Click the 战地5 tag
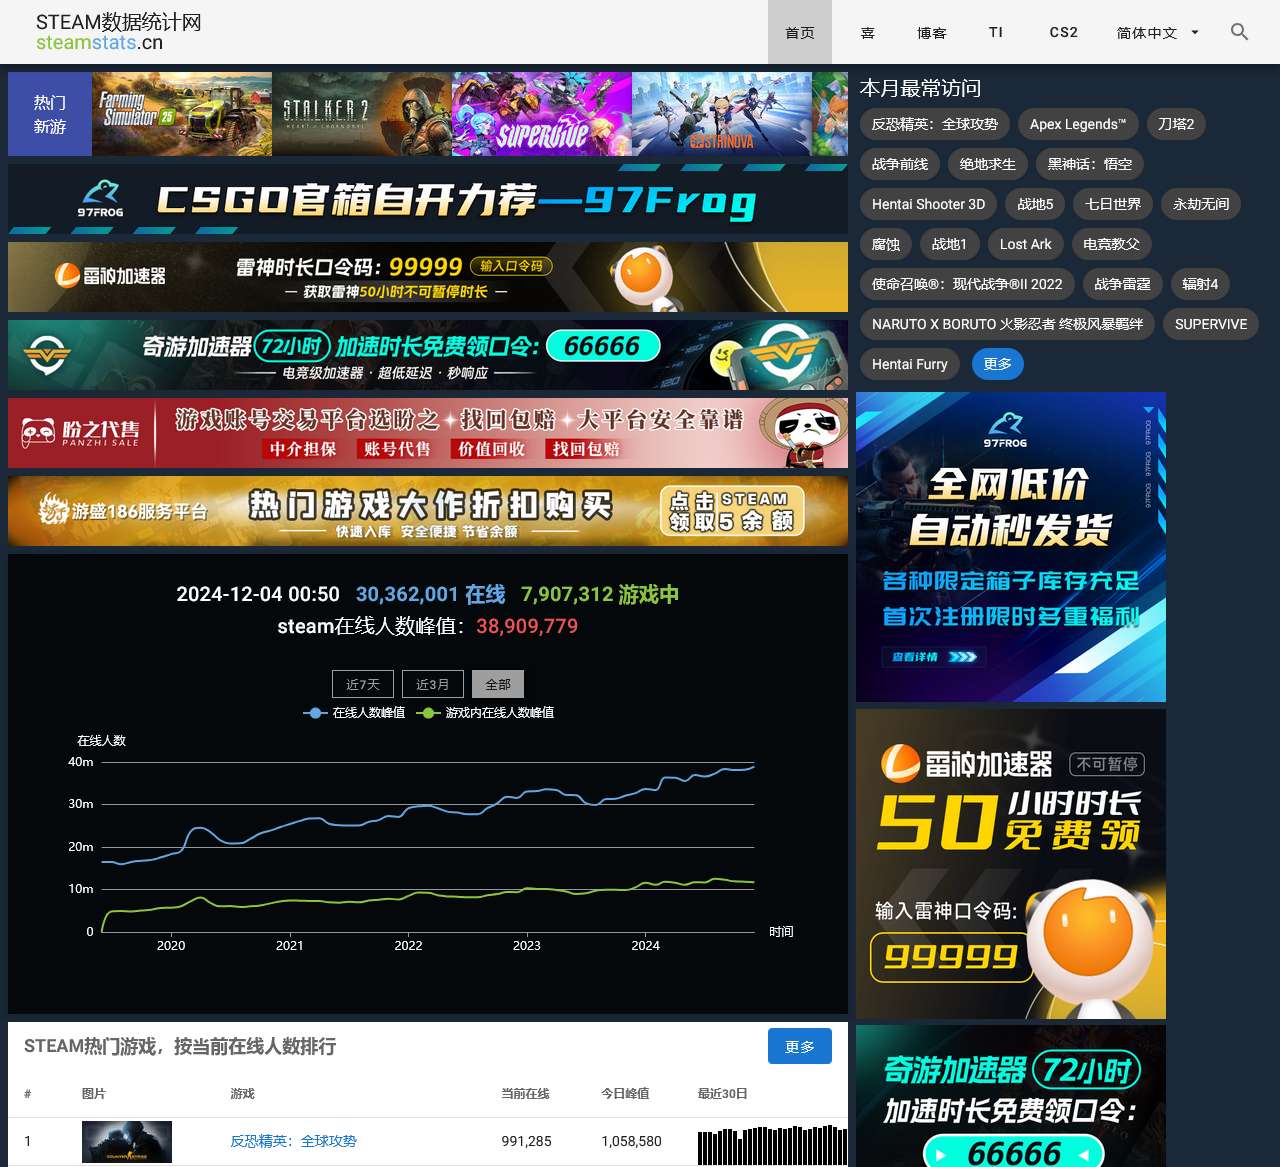1280x1167 pixels. pos(1035,204)
